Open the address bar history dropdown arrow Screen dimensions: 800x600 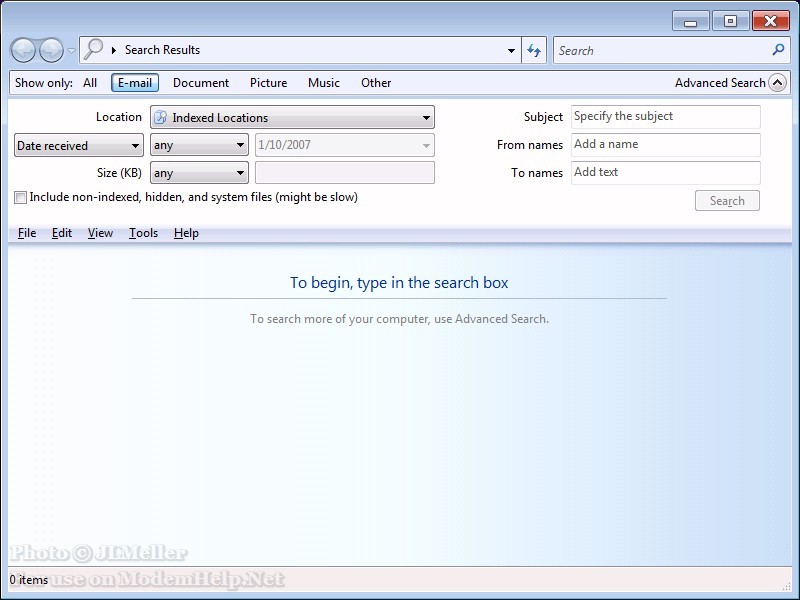pos(511,50)
